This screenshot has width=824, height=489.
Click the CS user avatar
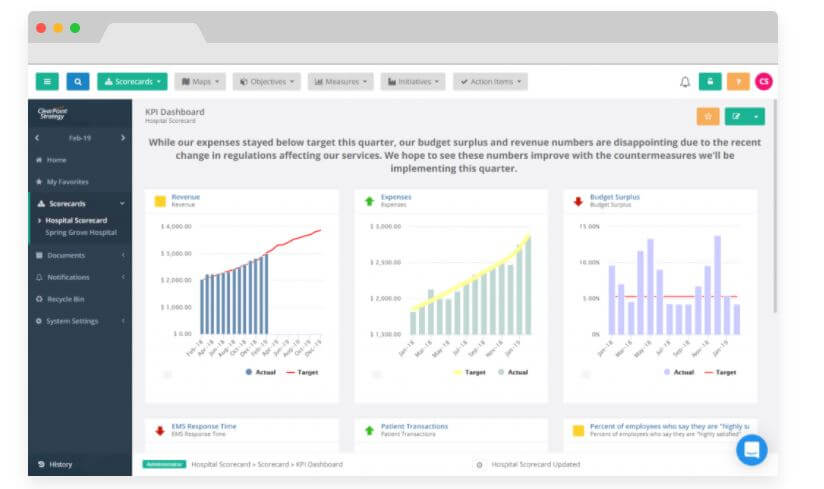763,82
